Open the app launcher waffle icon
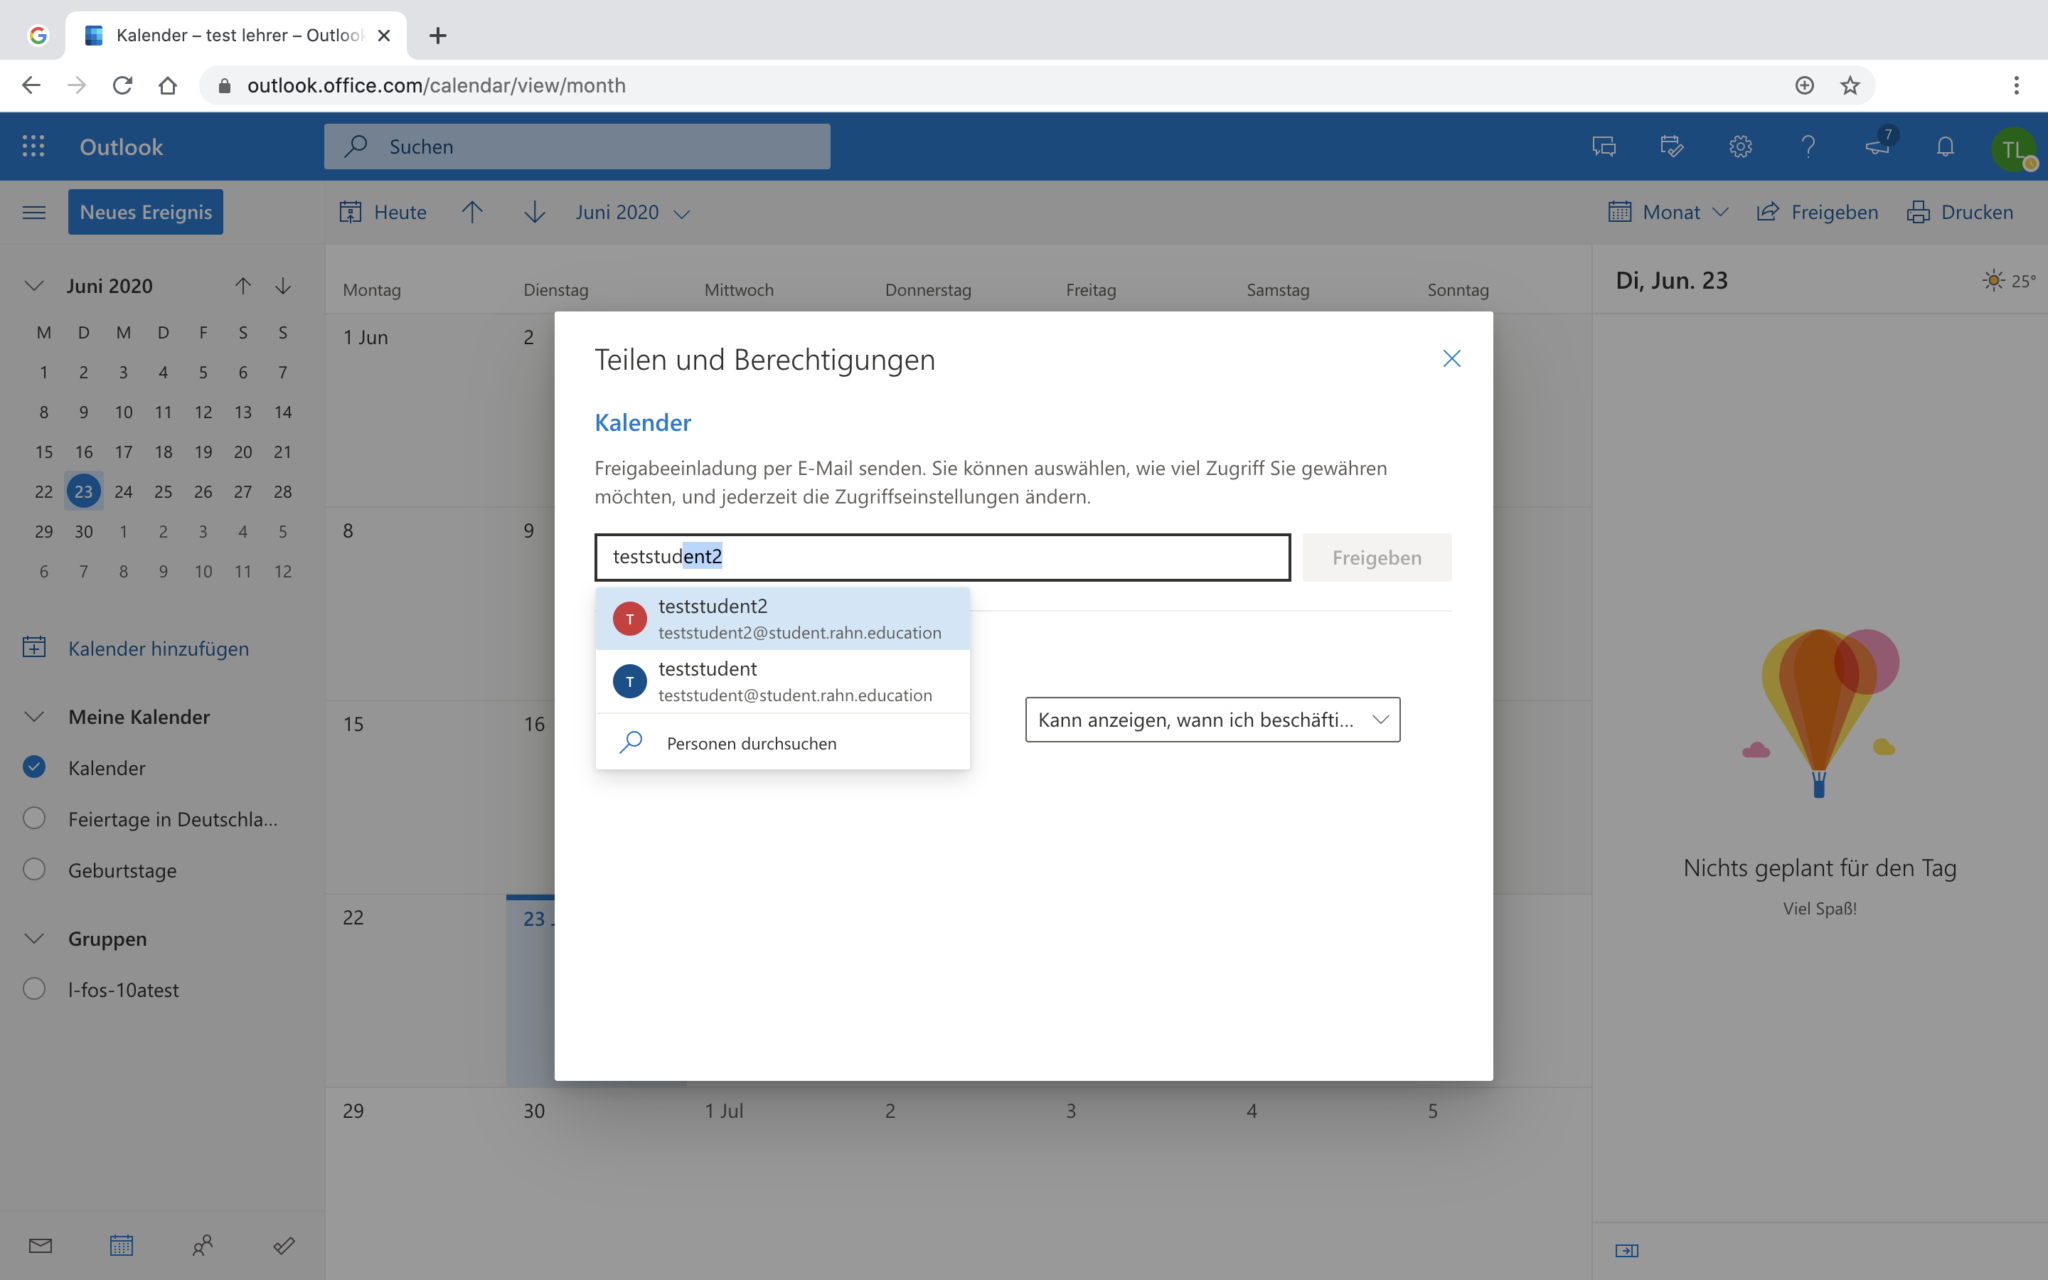Screen dimensions: 2048x1280 (x=33, y=146)
